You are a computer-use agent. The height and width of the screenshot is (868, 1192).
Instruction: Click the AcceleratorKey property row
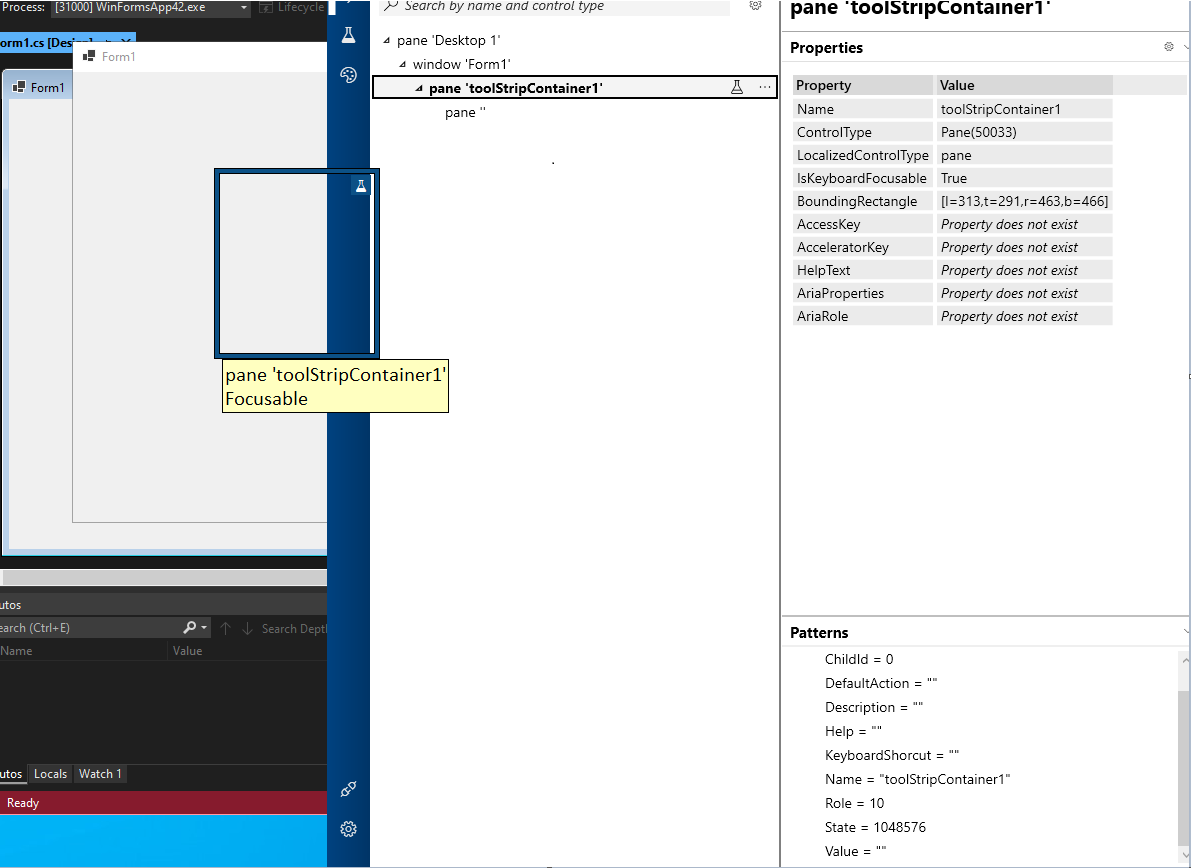[x=953, y=247]
